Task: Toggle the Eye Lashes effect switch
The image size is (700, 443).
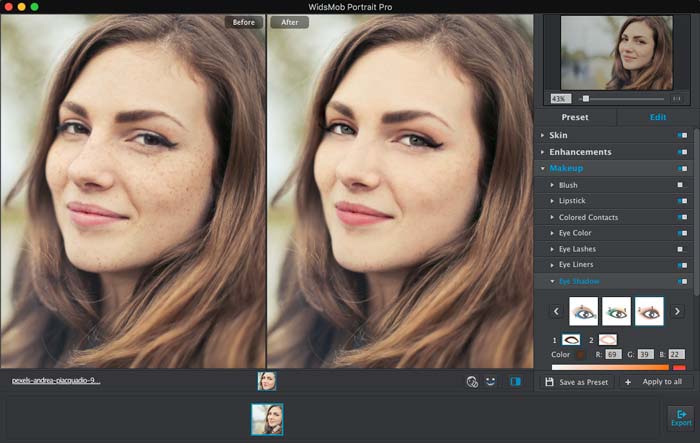Action: [681, 249]
